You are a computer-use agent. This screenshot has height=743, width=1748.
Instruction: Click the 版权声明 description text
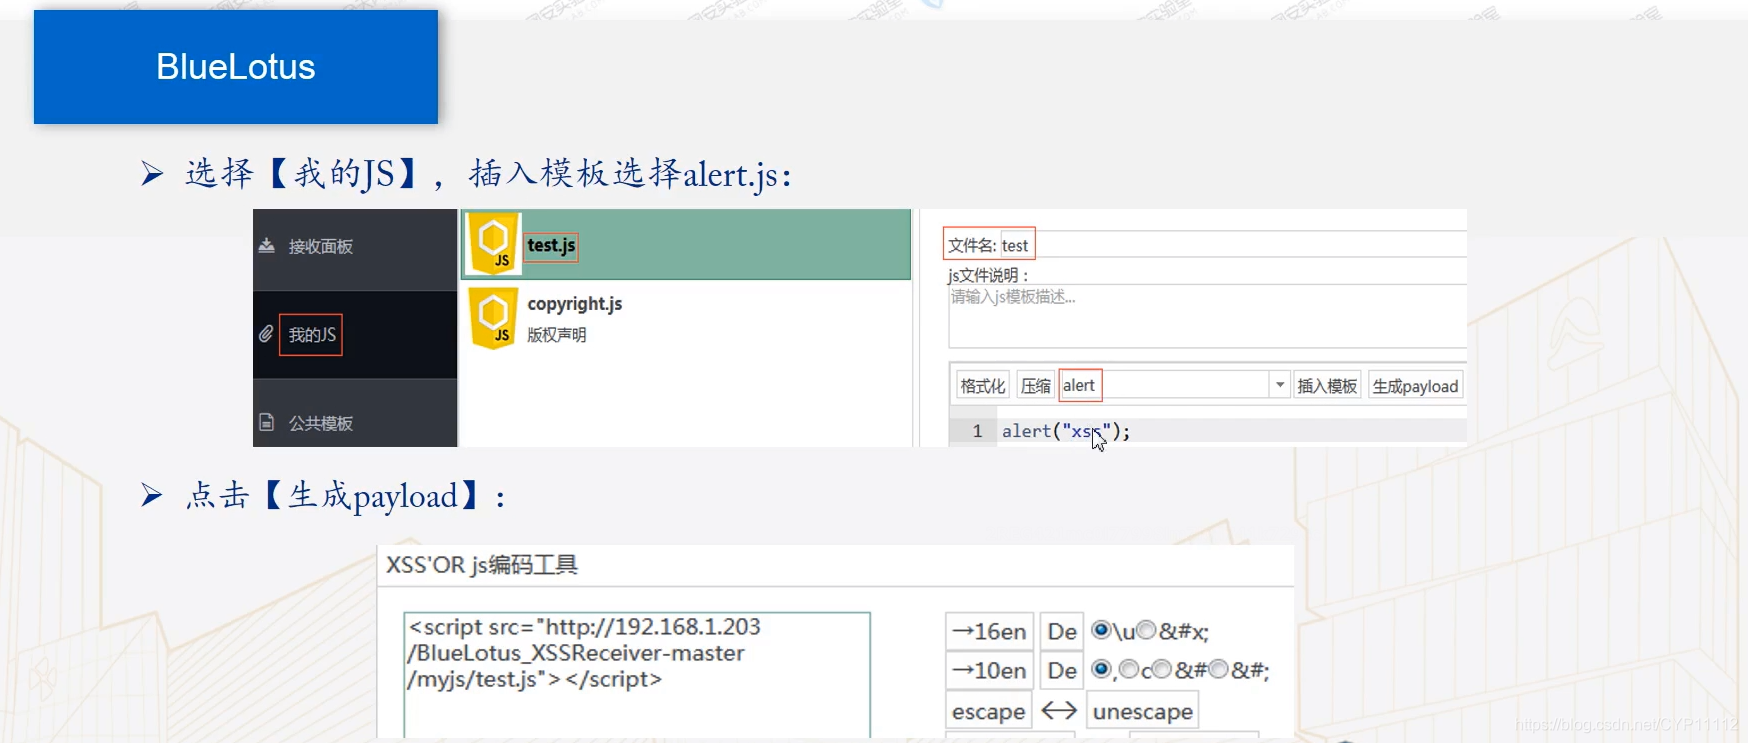557,335
